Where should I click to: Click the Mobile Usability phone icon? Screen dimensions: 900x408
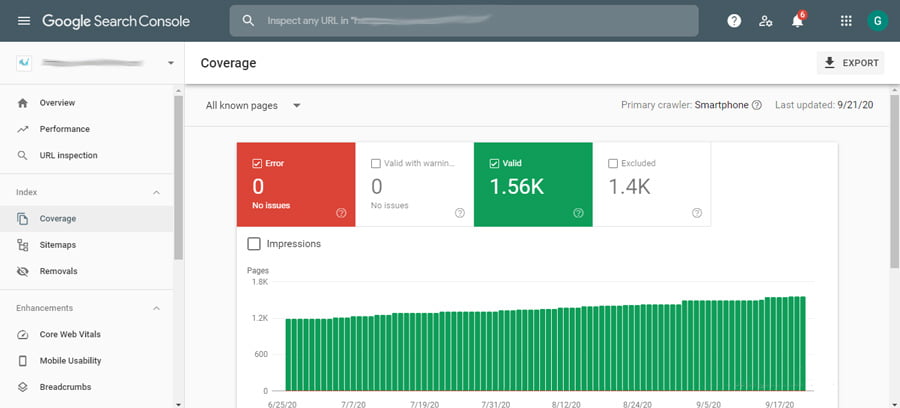point(22,361)
